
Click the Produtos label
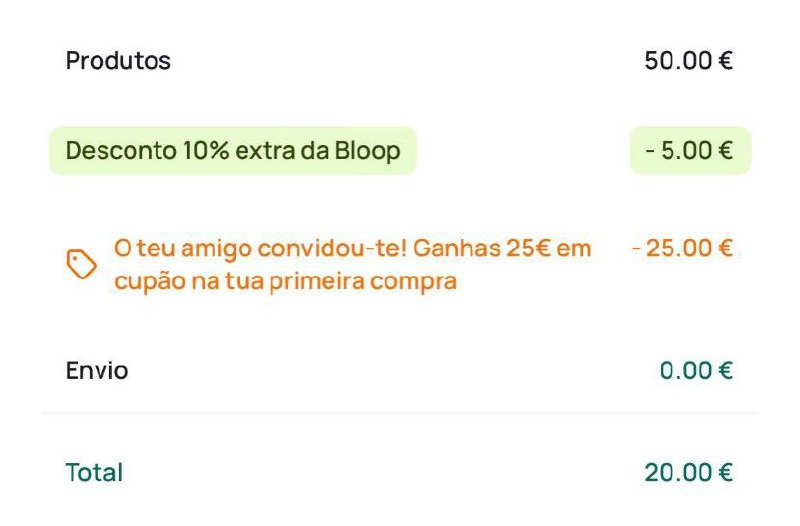coord(118,61)
